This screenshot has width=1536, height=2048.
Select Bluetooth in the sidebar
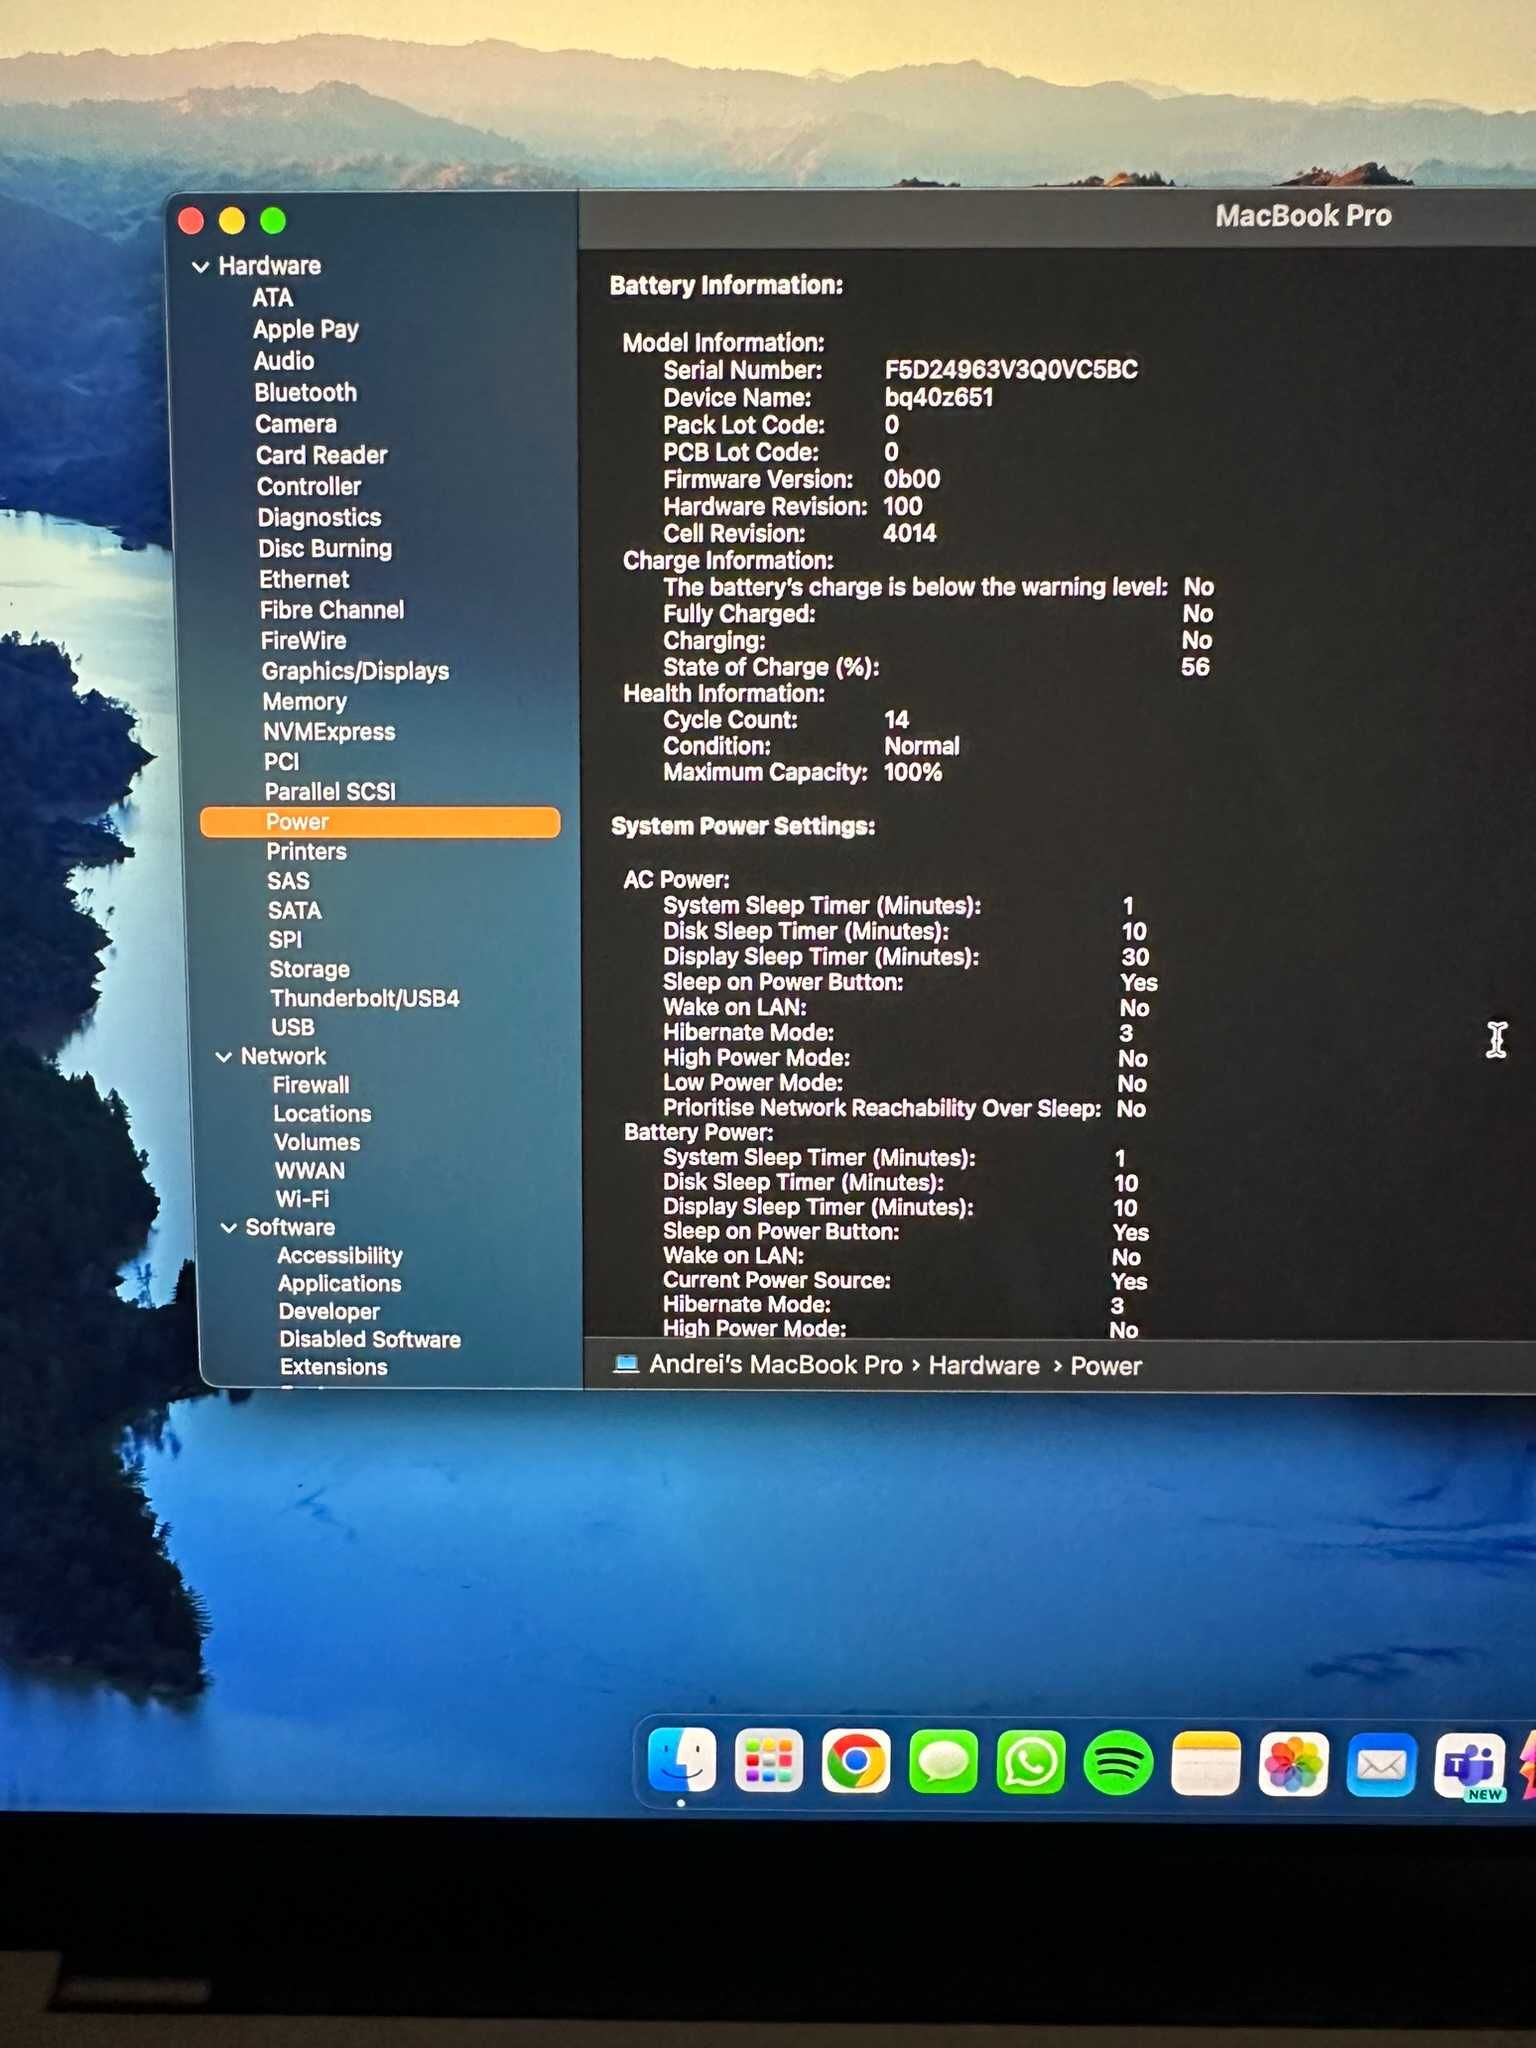tap(305, 392)
